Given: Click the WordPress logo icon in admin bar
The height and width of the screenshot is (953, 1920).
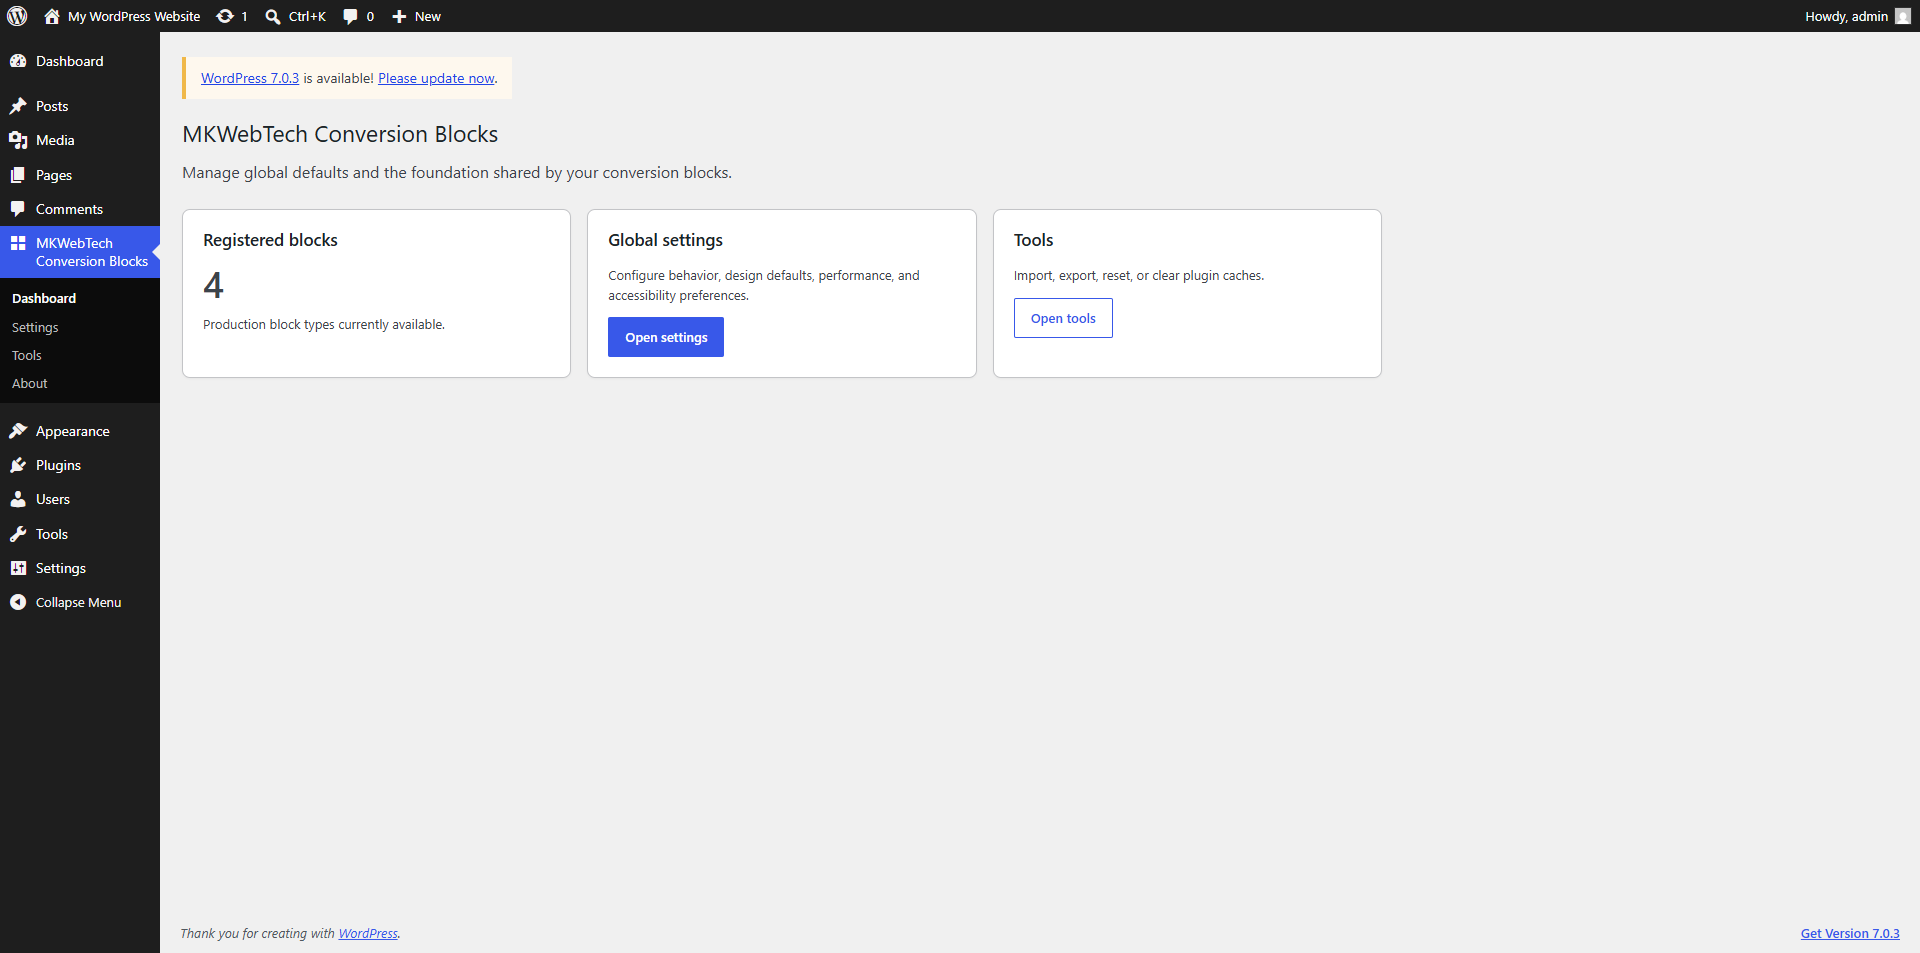Looking at the screenshot, I should point(17,16).
